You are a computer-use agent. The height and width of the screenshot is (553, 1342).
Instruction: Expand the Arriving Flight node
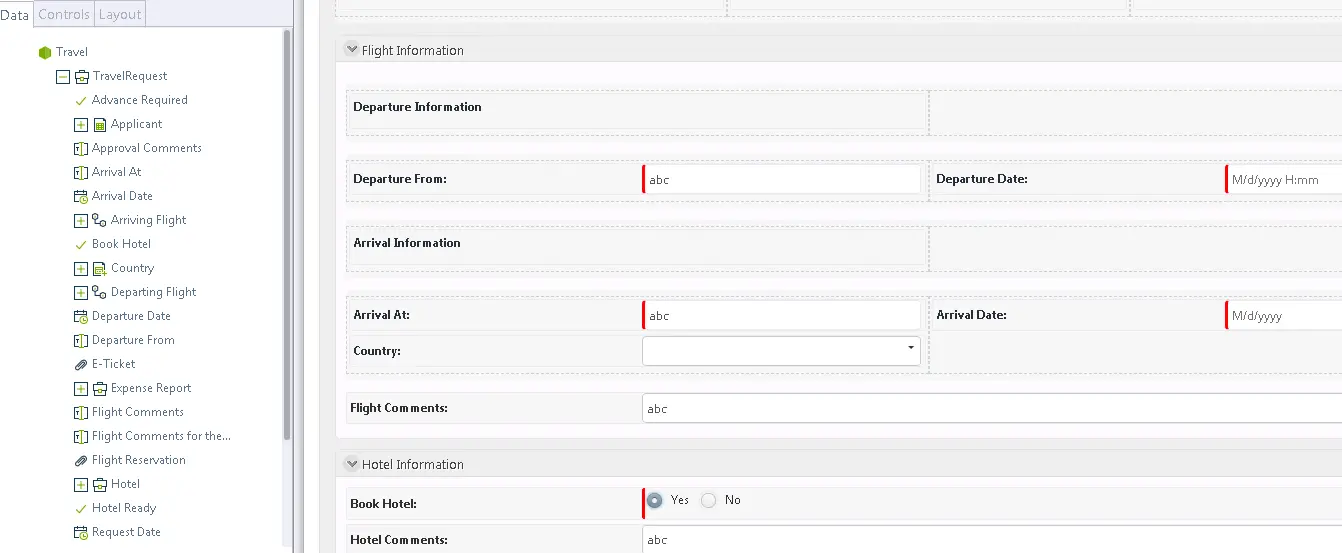81,220
